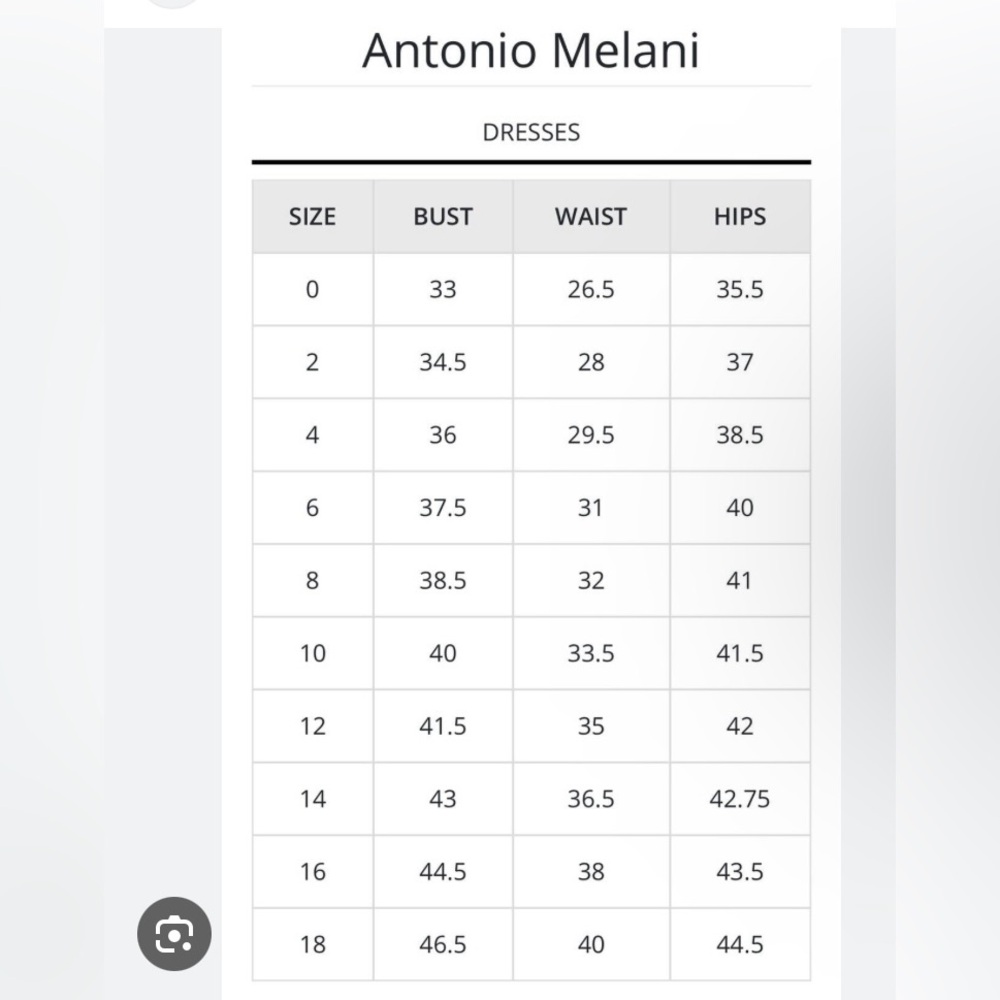Click the SIZE column header
Viewport: 1000px width, 1000px height.
coord(312,217)
